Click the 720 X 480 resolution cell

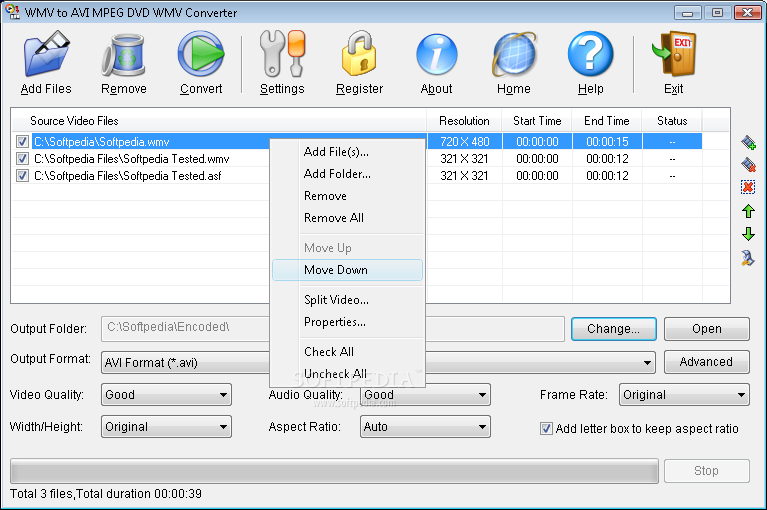coord(465,142)
